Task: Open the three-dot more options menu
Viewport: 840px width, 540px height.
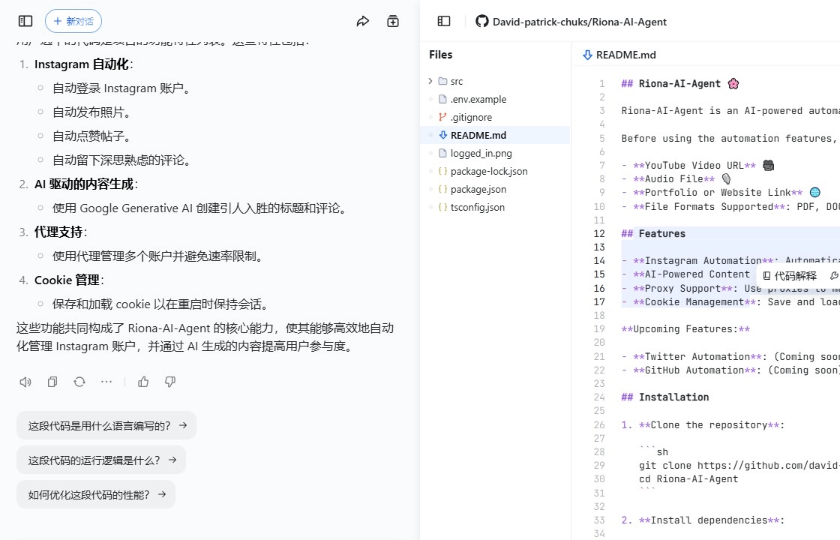Action: pos(106,381)
